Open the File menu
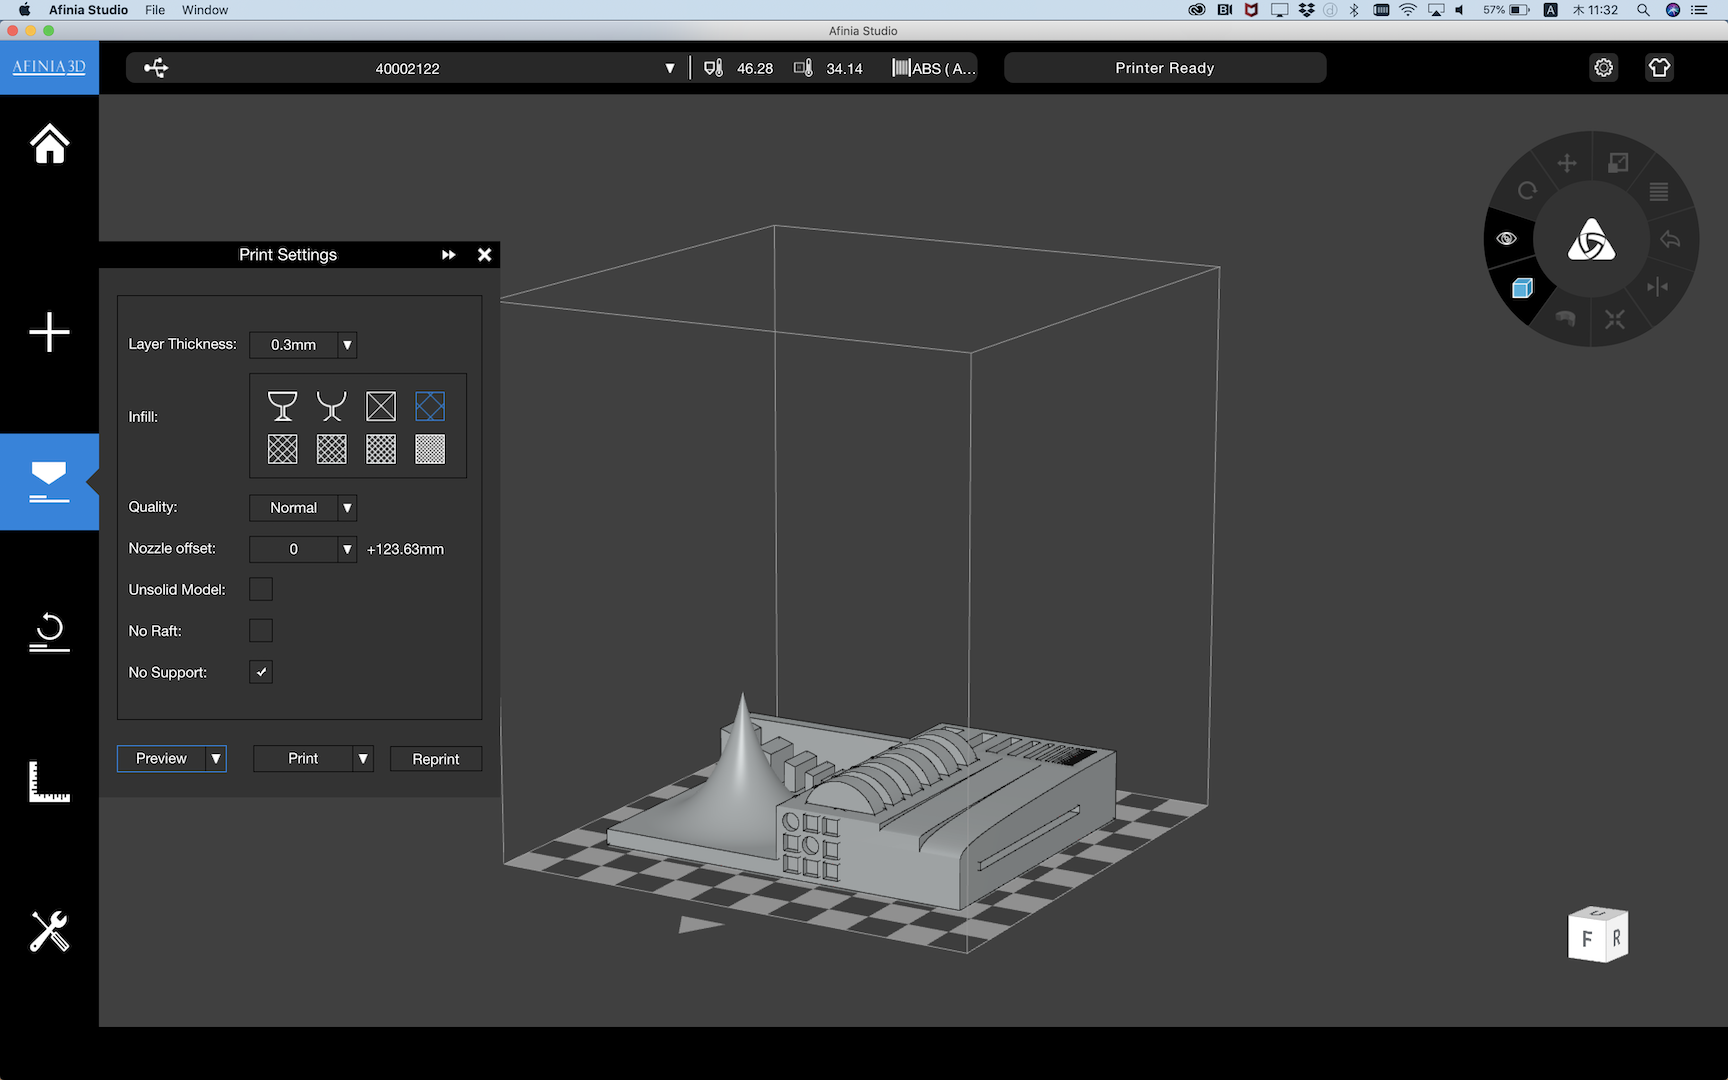1728x1080 pixels. pos(155,10)
